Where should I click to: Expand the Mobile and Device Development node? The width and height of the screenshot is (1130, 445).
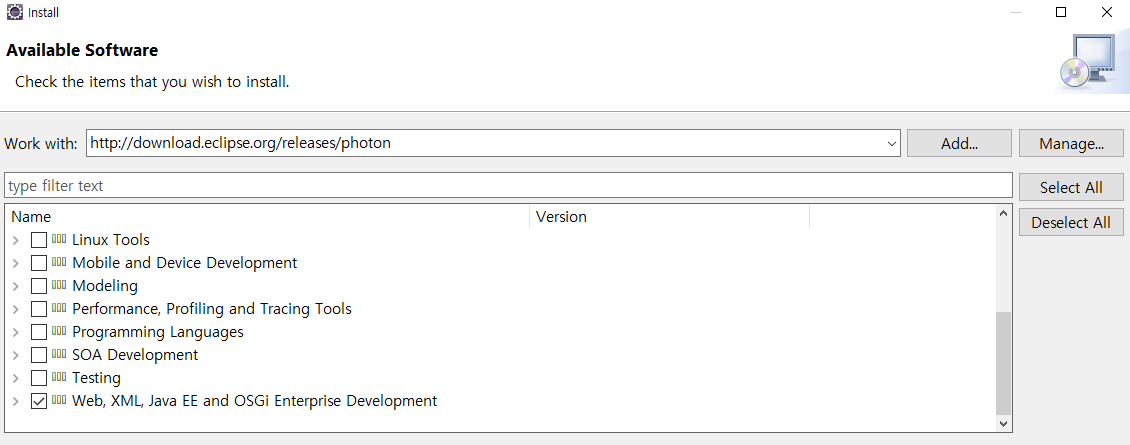click(x=16, y=263)
